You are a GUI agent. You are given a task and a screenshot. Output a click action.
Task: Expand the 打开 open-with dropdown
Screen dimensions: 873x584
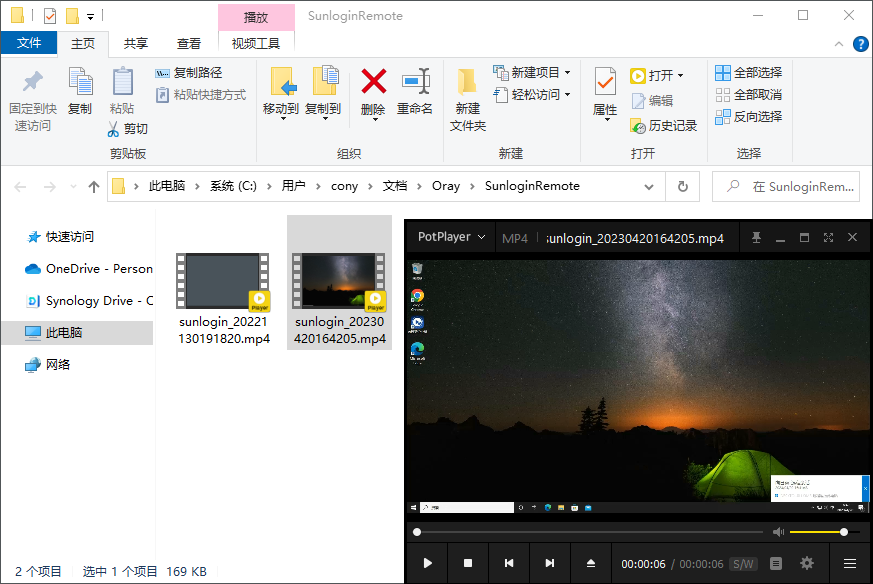tap(680, 76)
